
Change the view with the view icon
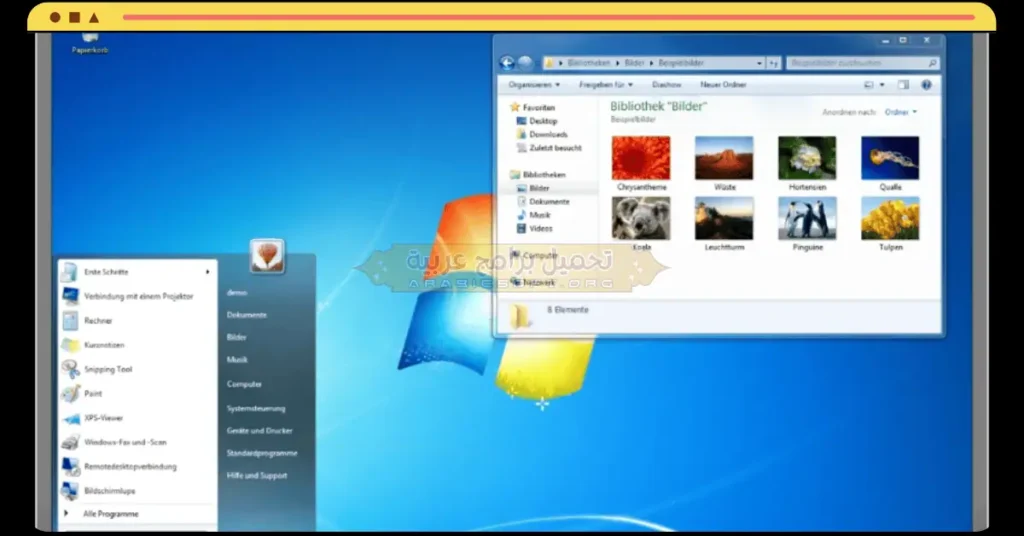[869, 85]
